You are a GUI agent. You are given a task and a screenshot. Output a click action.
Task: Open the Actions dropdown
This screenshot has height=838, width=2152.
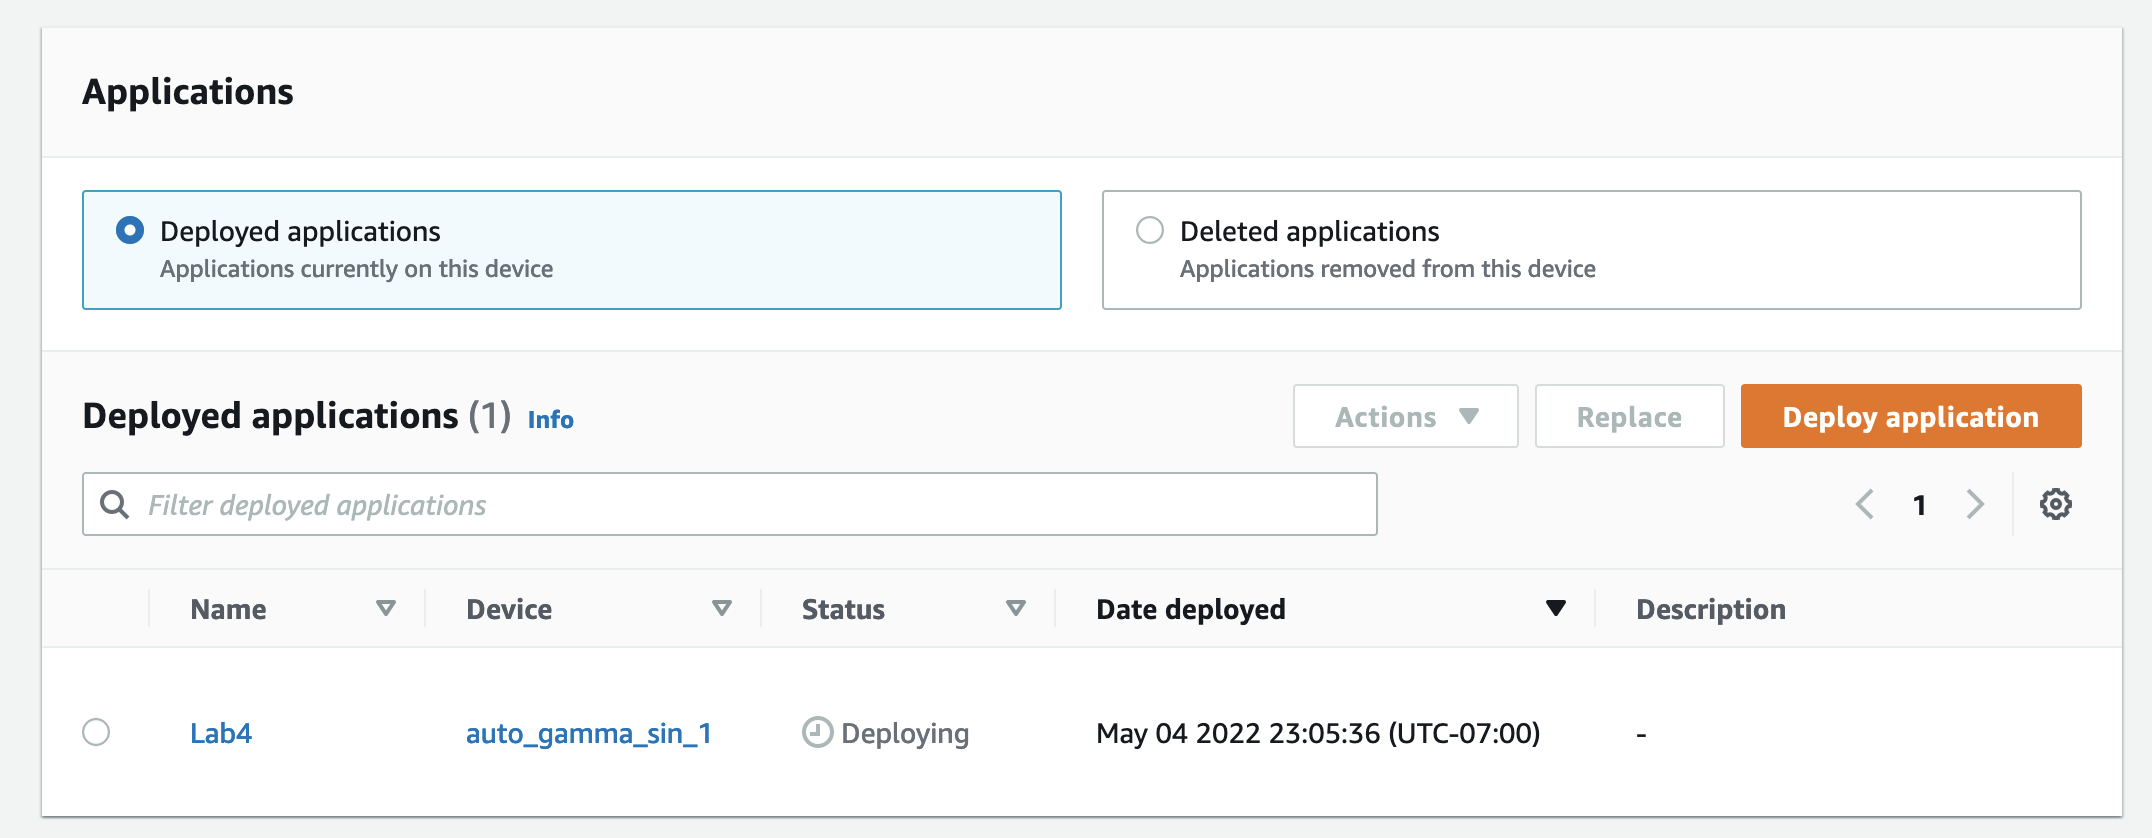[x=1405, y=416]
